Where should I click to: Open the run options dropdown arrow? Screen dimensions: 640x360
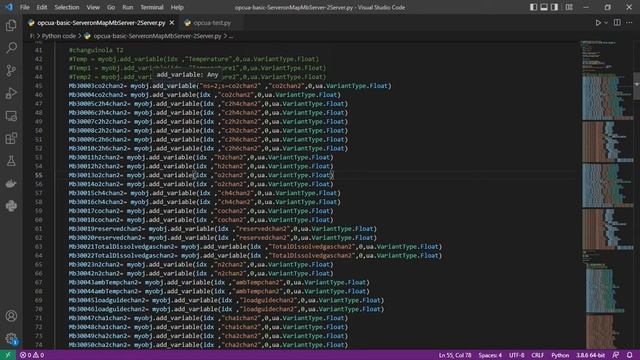point(606,23)
